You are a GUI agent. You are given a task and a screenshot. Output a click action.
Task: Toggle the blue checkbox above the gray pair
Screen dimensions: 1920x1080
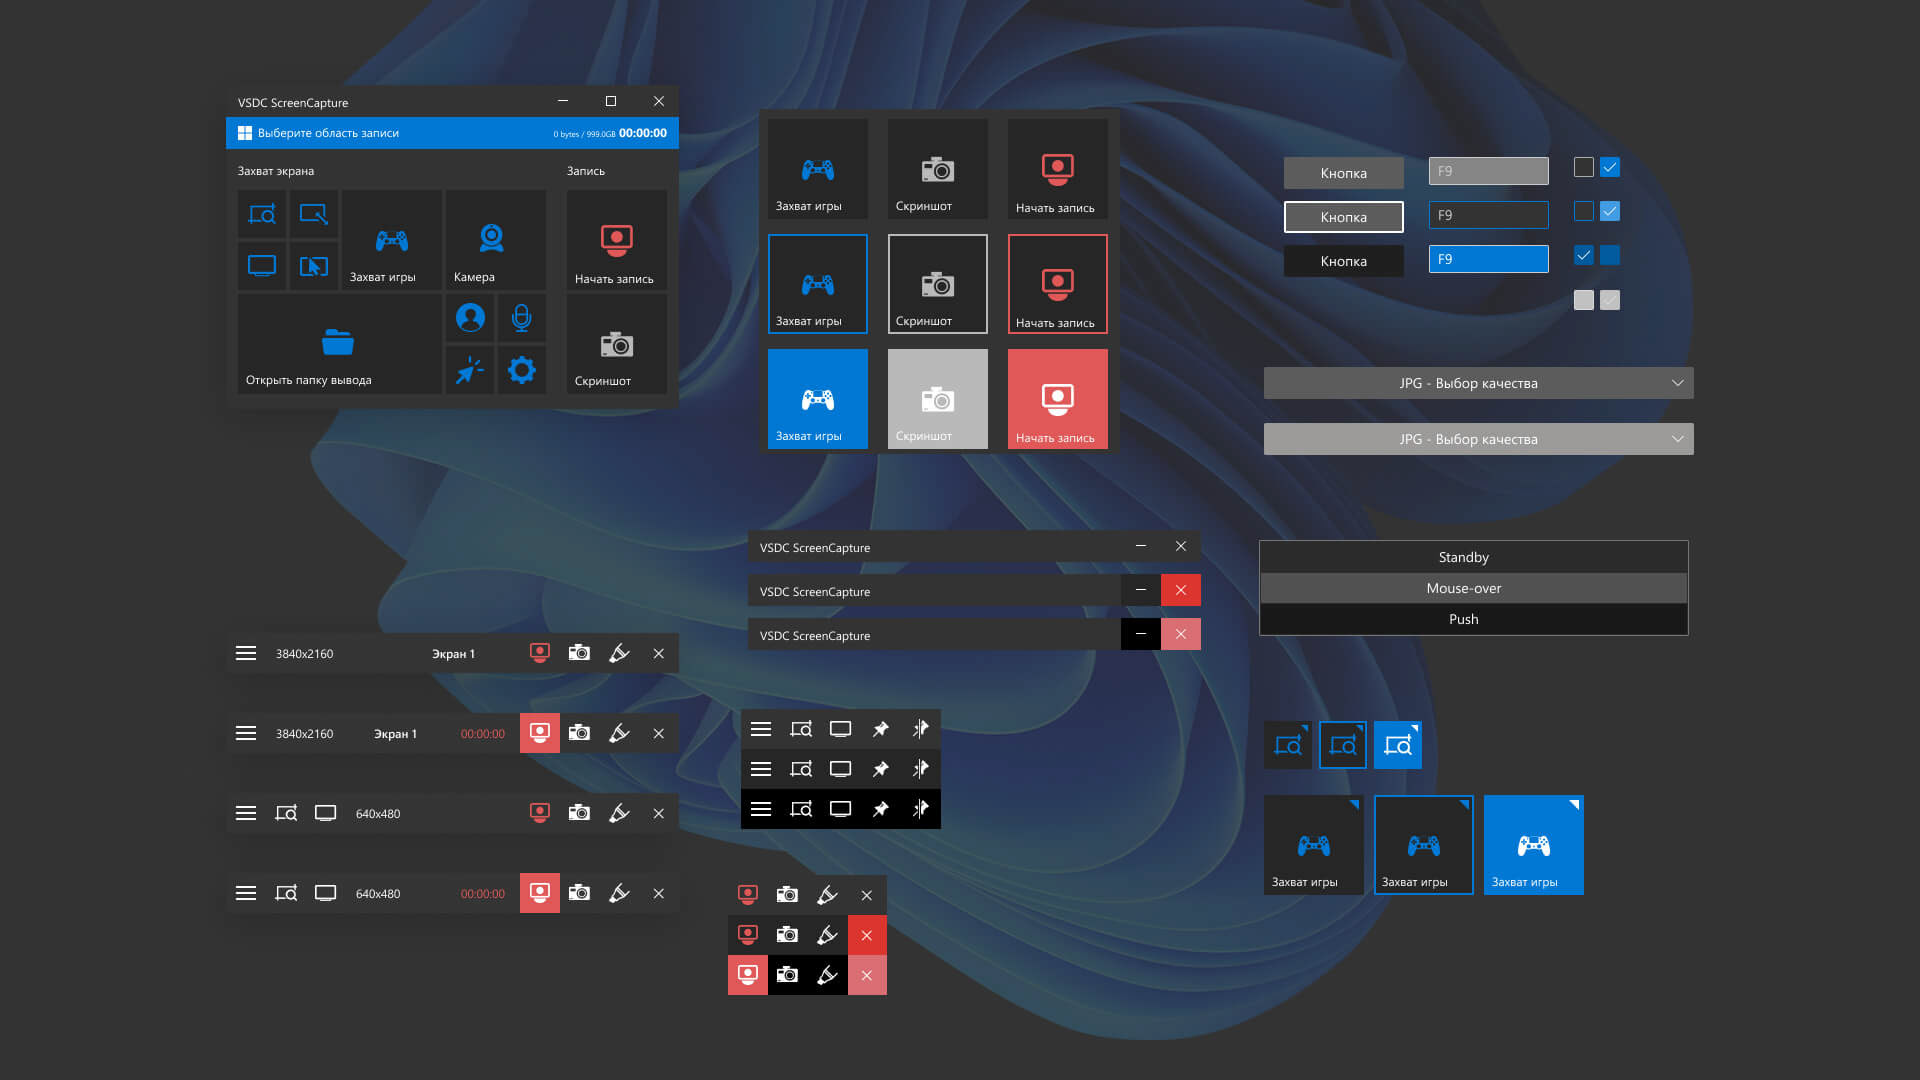(x=1583, y=256)
